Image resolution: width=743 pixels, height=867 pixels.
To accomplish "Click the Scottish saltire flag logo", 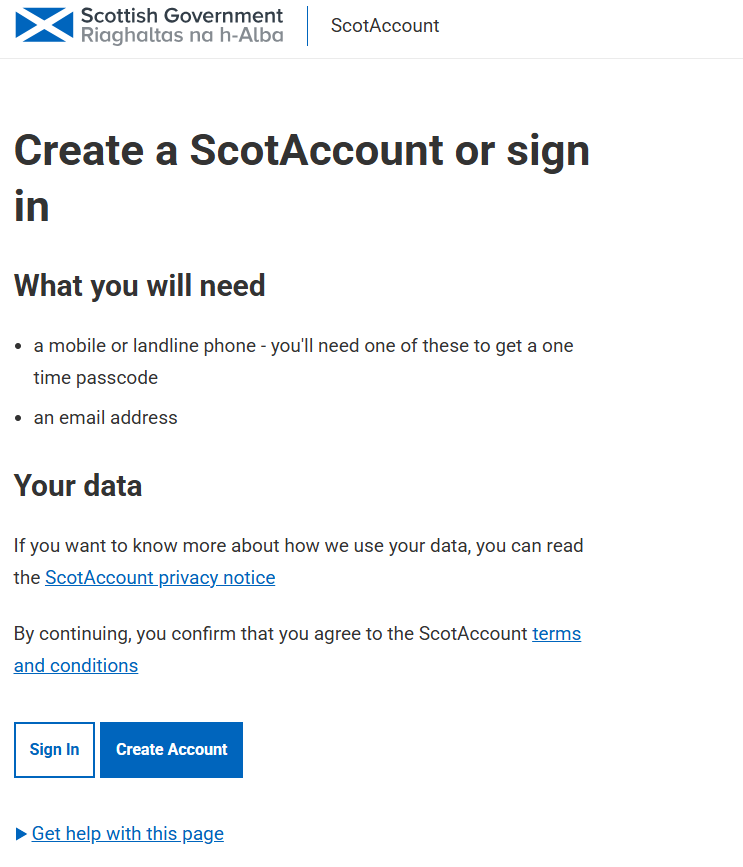I will (44, 25).
